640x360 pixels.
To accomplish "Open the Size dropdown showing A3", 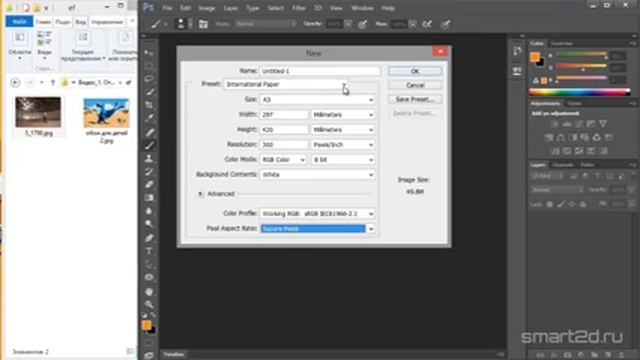I will 317,100.
